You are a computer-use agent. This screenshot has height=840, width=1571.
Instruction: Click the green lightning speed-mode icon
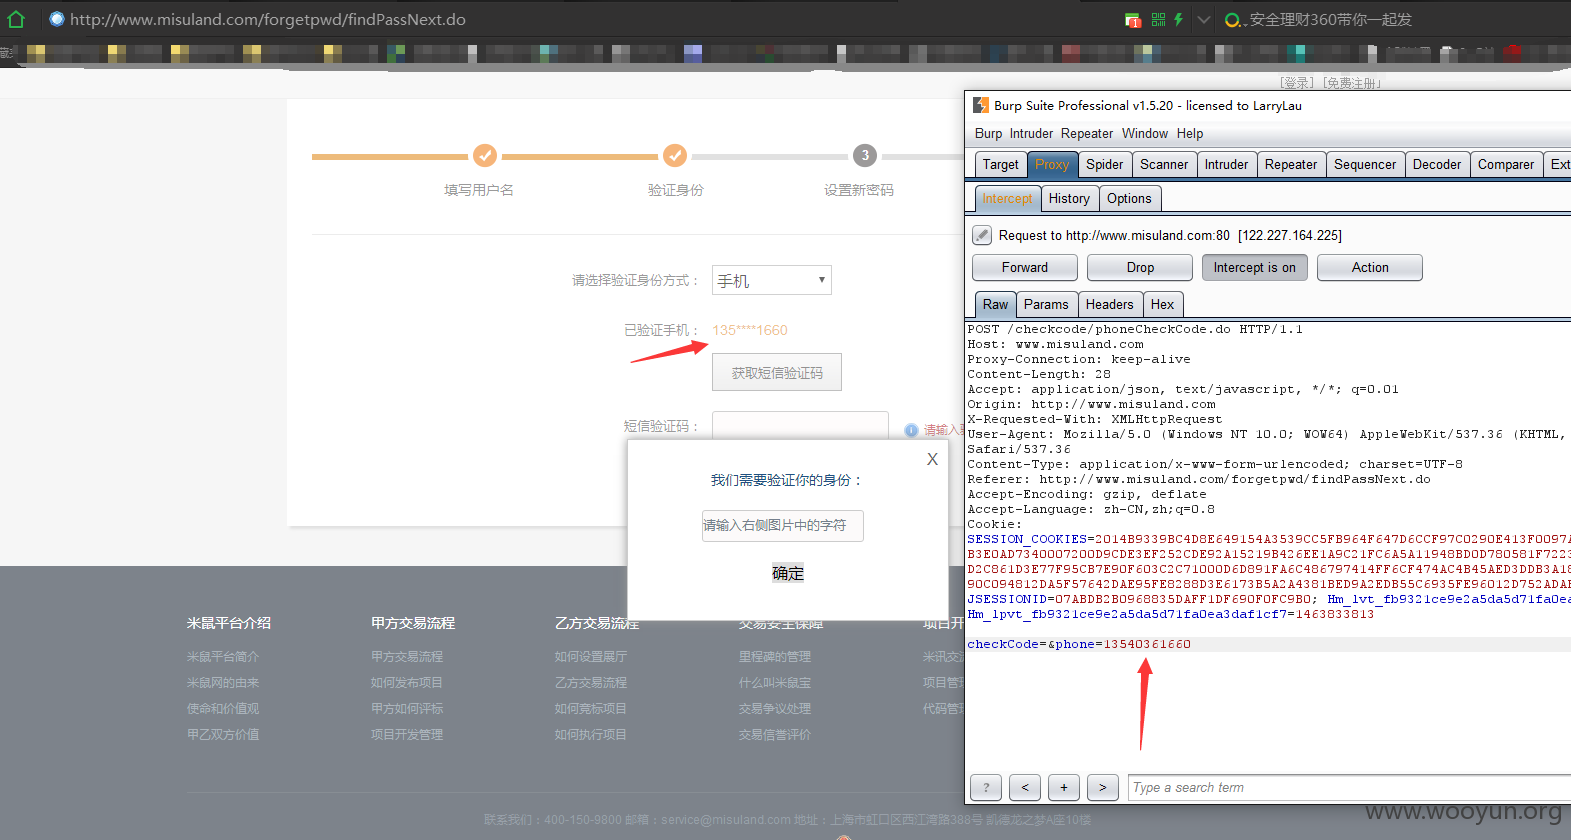(1178, 19)
